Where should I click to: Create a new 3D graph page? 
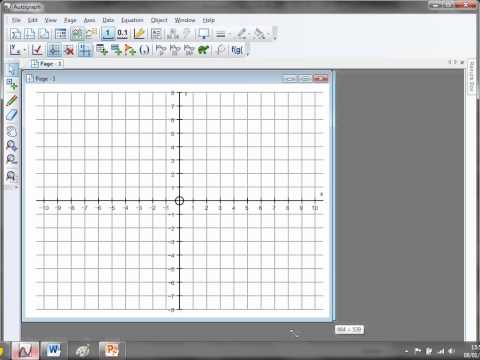click(x=44, y=34)
